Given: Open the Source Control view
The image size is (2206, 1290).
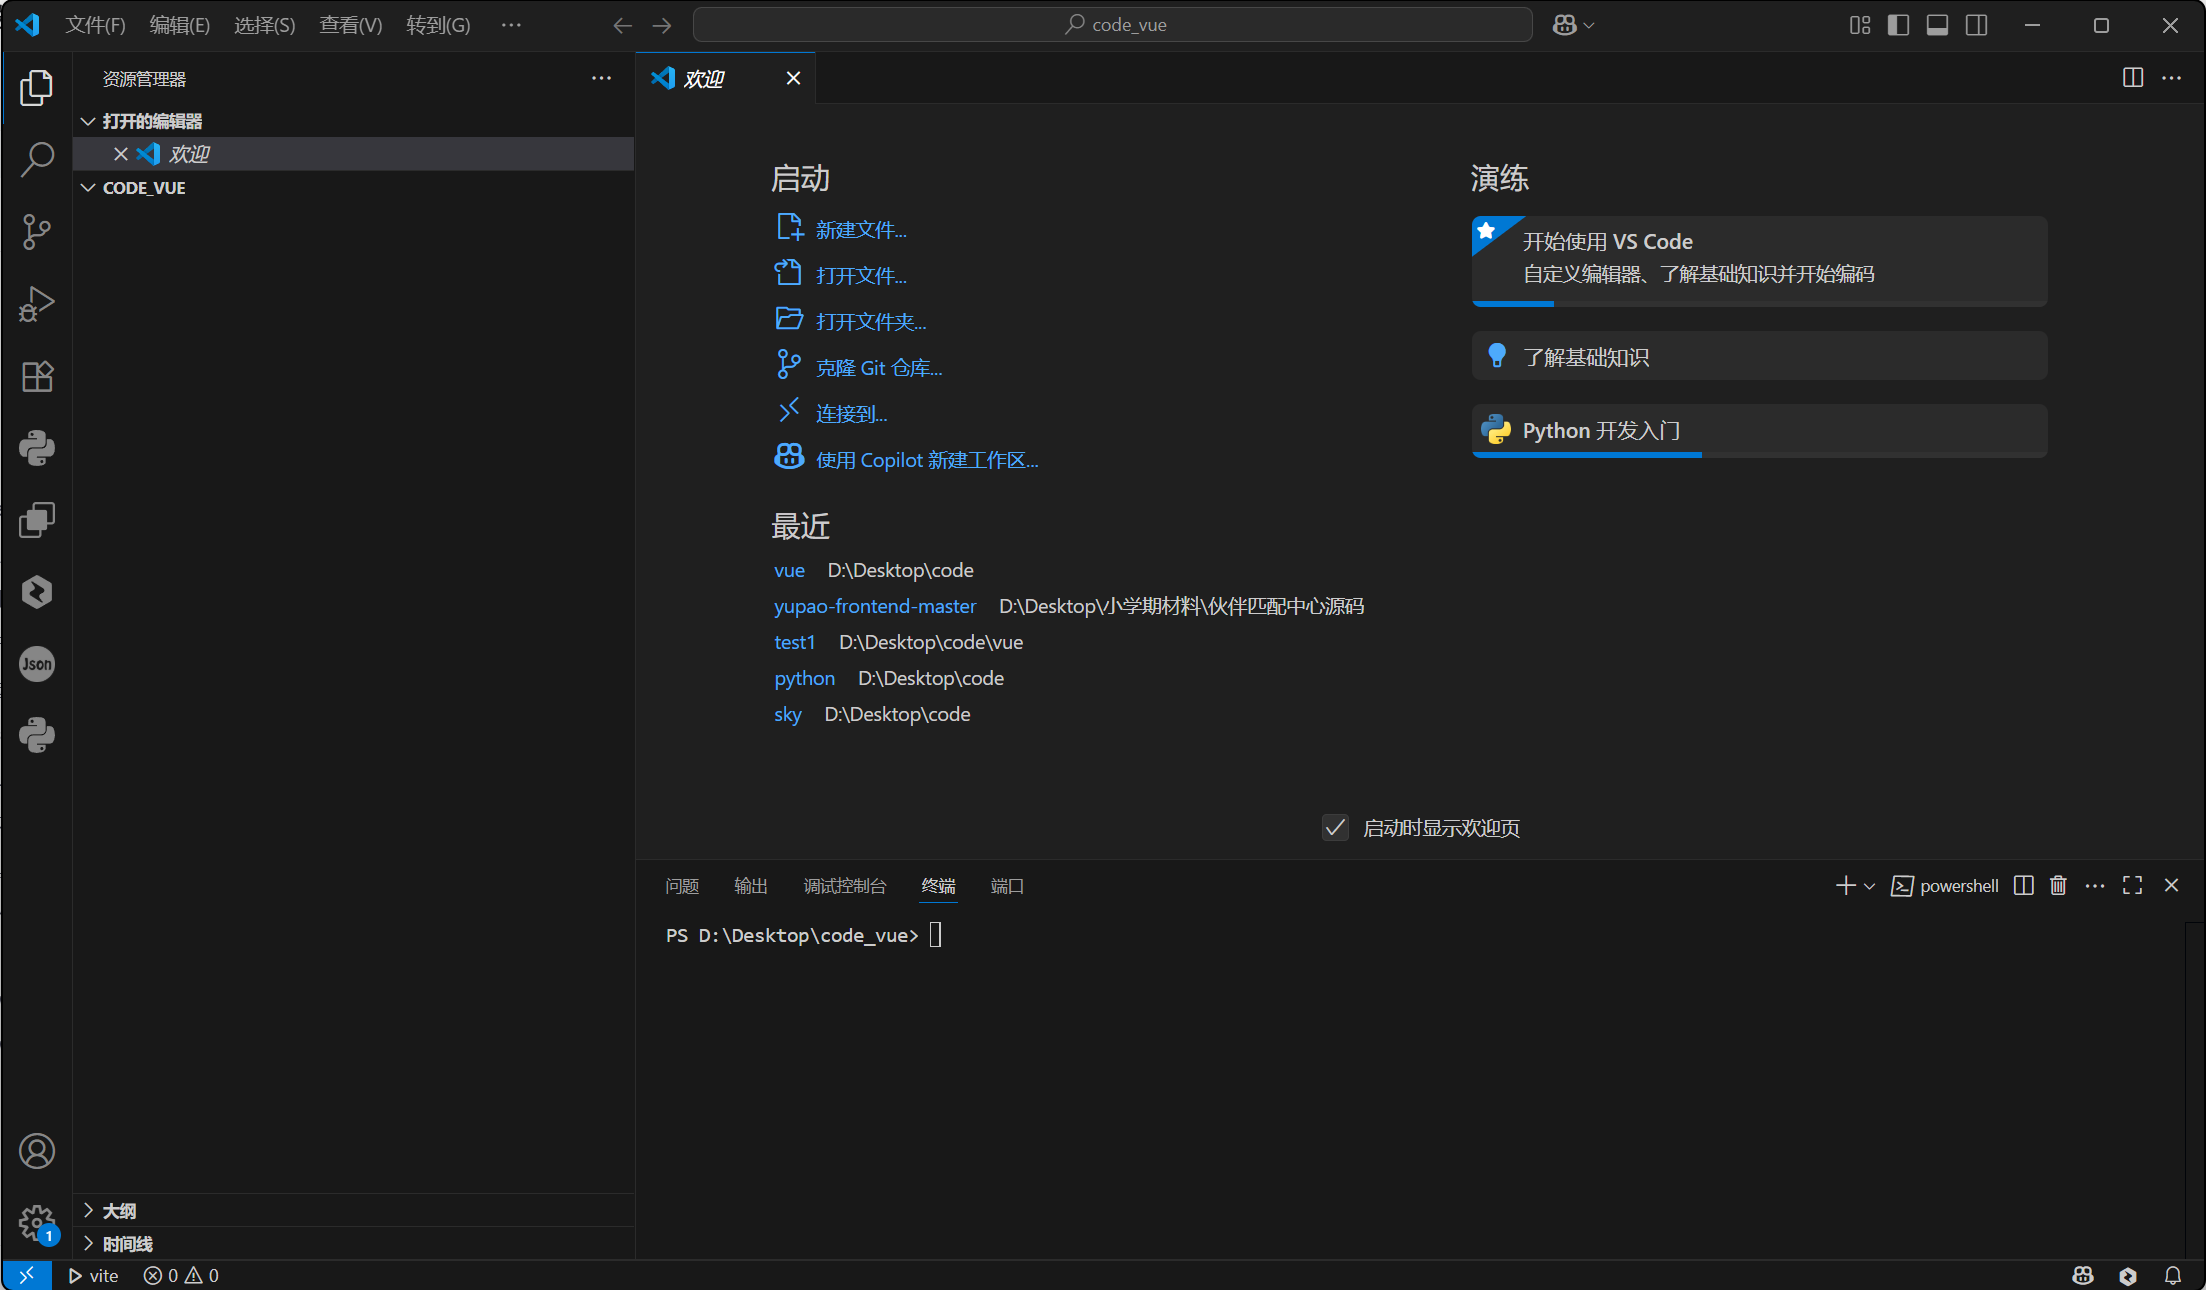Looking at the screenshot, I should pos(36,232).
